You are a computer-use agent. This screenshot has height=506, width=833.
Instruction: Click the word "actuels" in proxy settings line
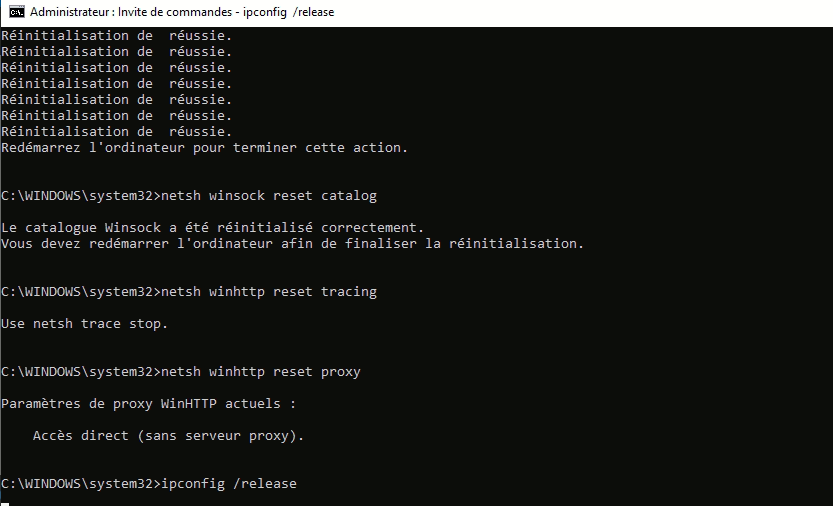click(x=253, y=403)
